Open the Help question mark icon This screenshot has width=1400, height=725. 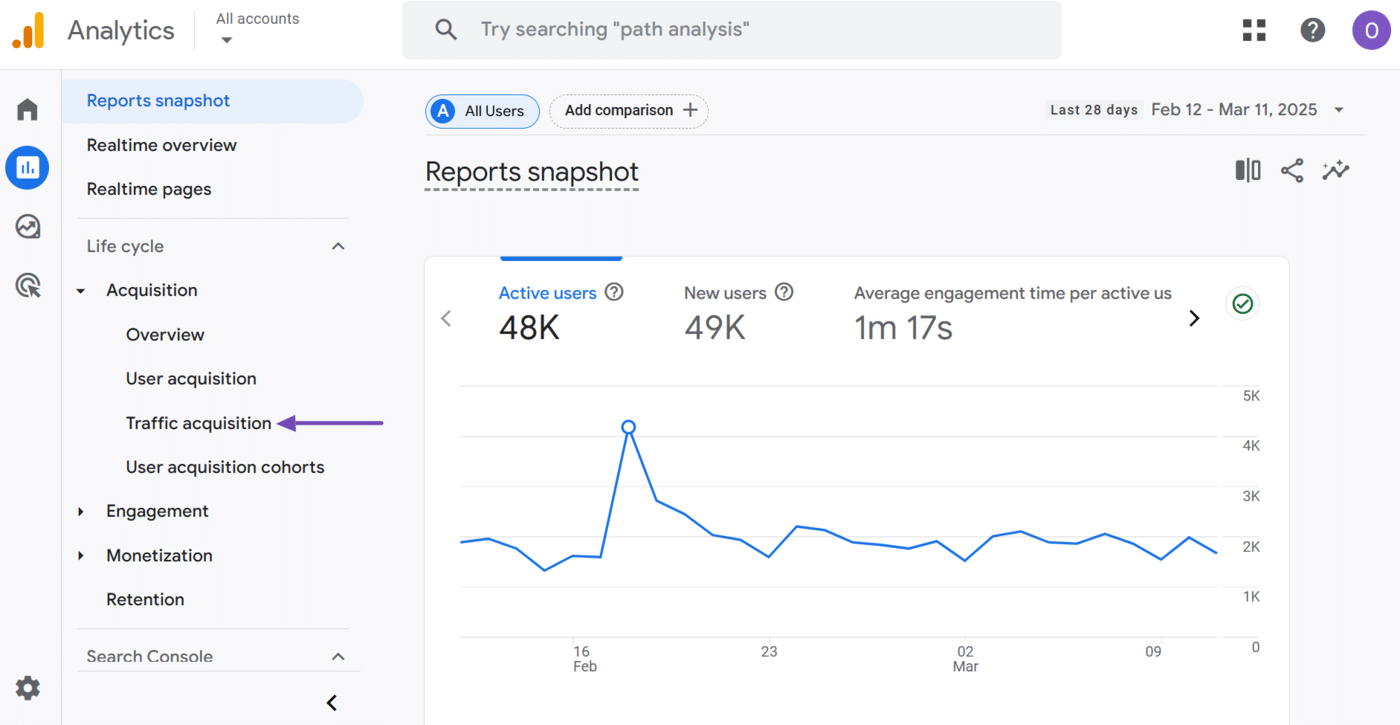click(1312, 30)
